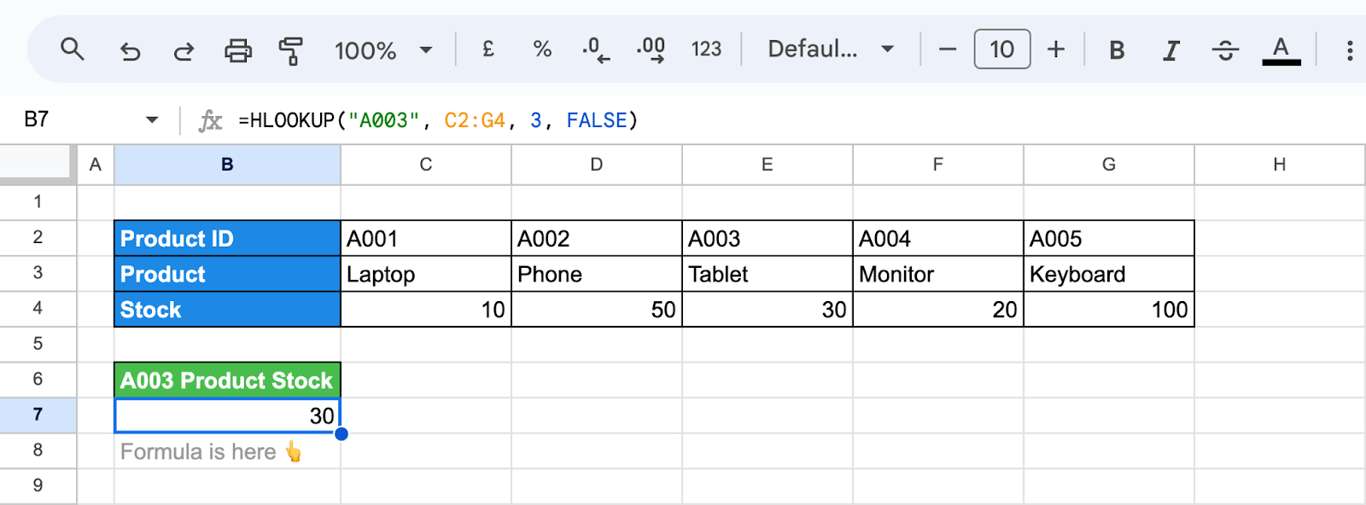Decrease font size with minus
Screen dimensions: 1366x505
(x=948, y=49)
